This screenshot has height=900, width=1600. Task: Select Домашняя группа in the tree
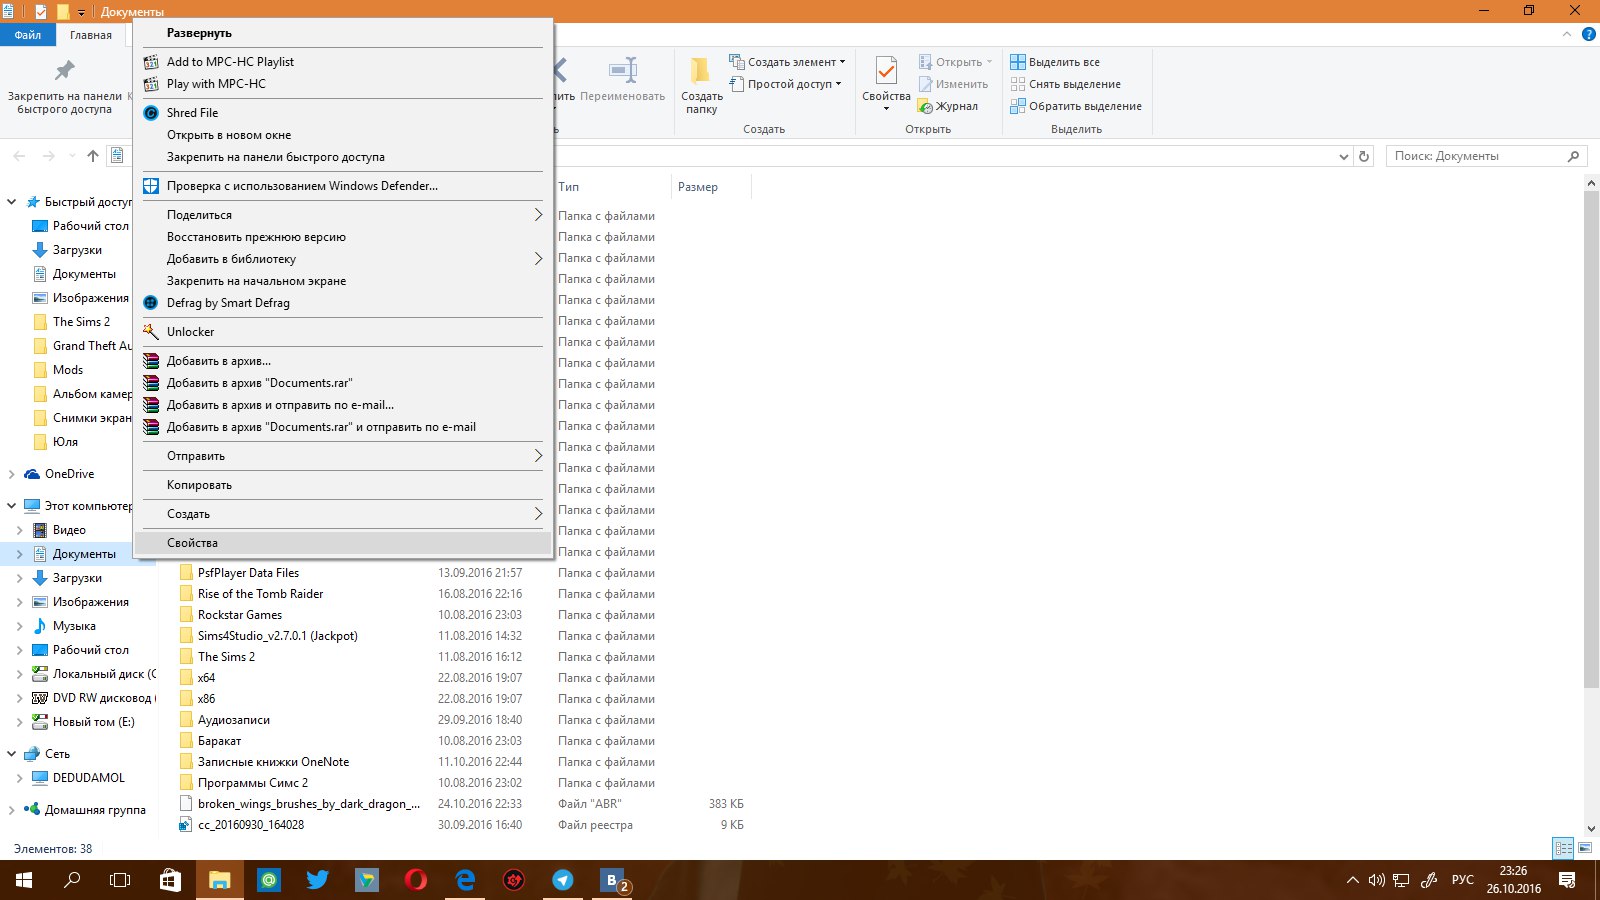[x=95, y=810]
